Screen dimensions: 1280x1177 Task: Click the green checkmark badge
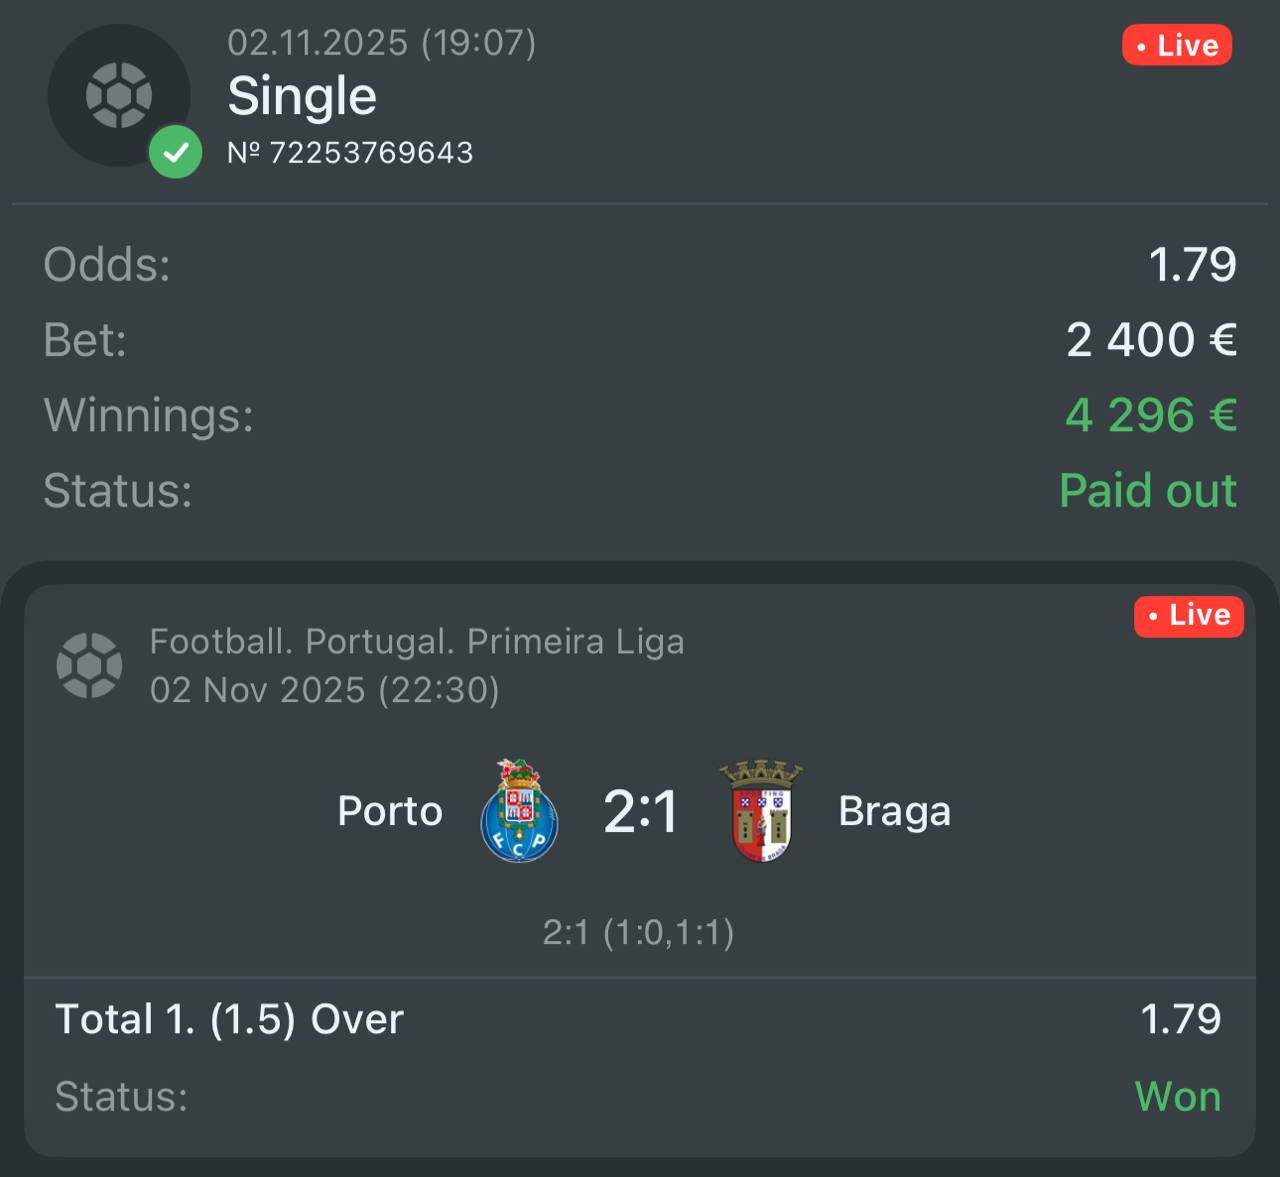click(x=175, y=153)
